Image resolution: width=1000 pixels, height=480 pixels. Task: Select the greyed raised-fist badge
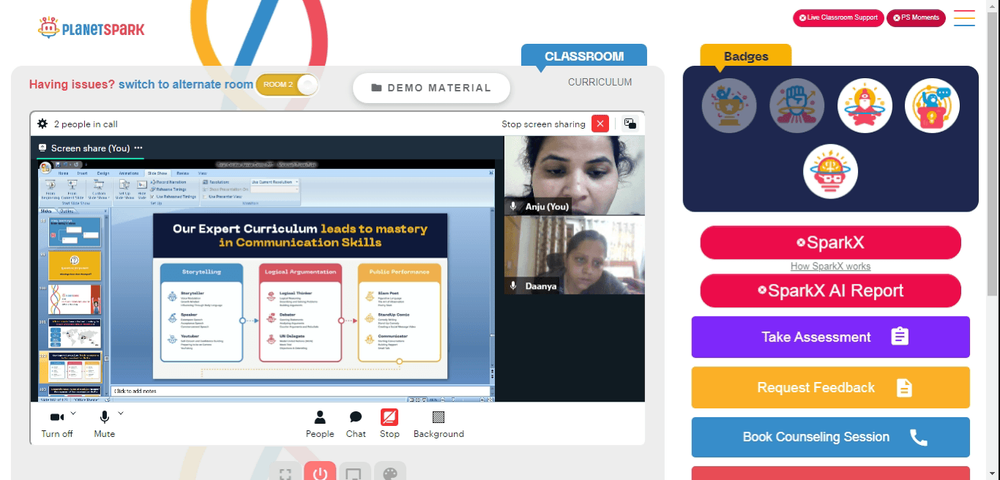coord(797,105)
